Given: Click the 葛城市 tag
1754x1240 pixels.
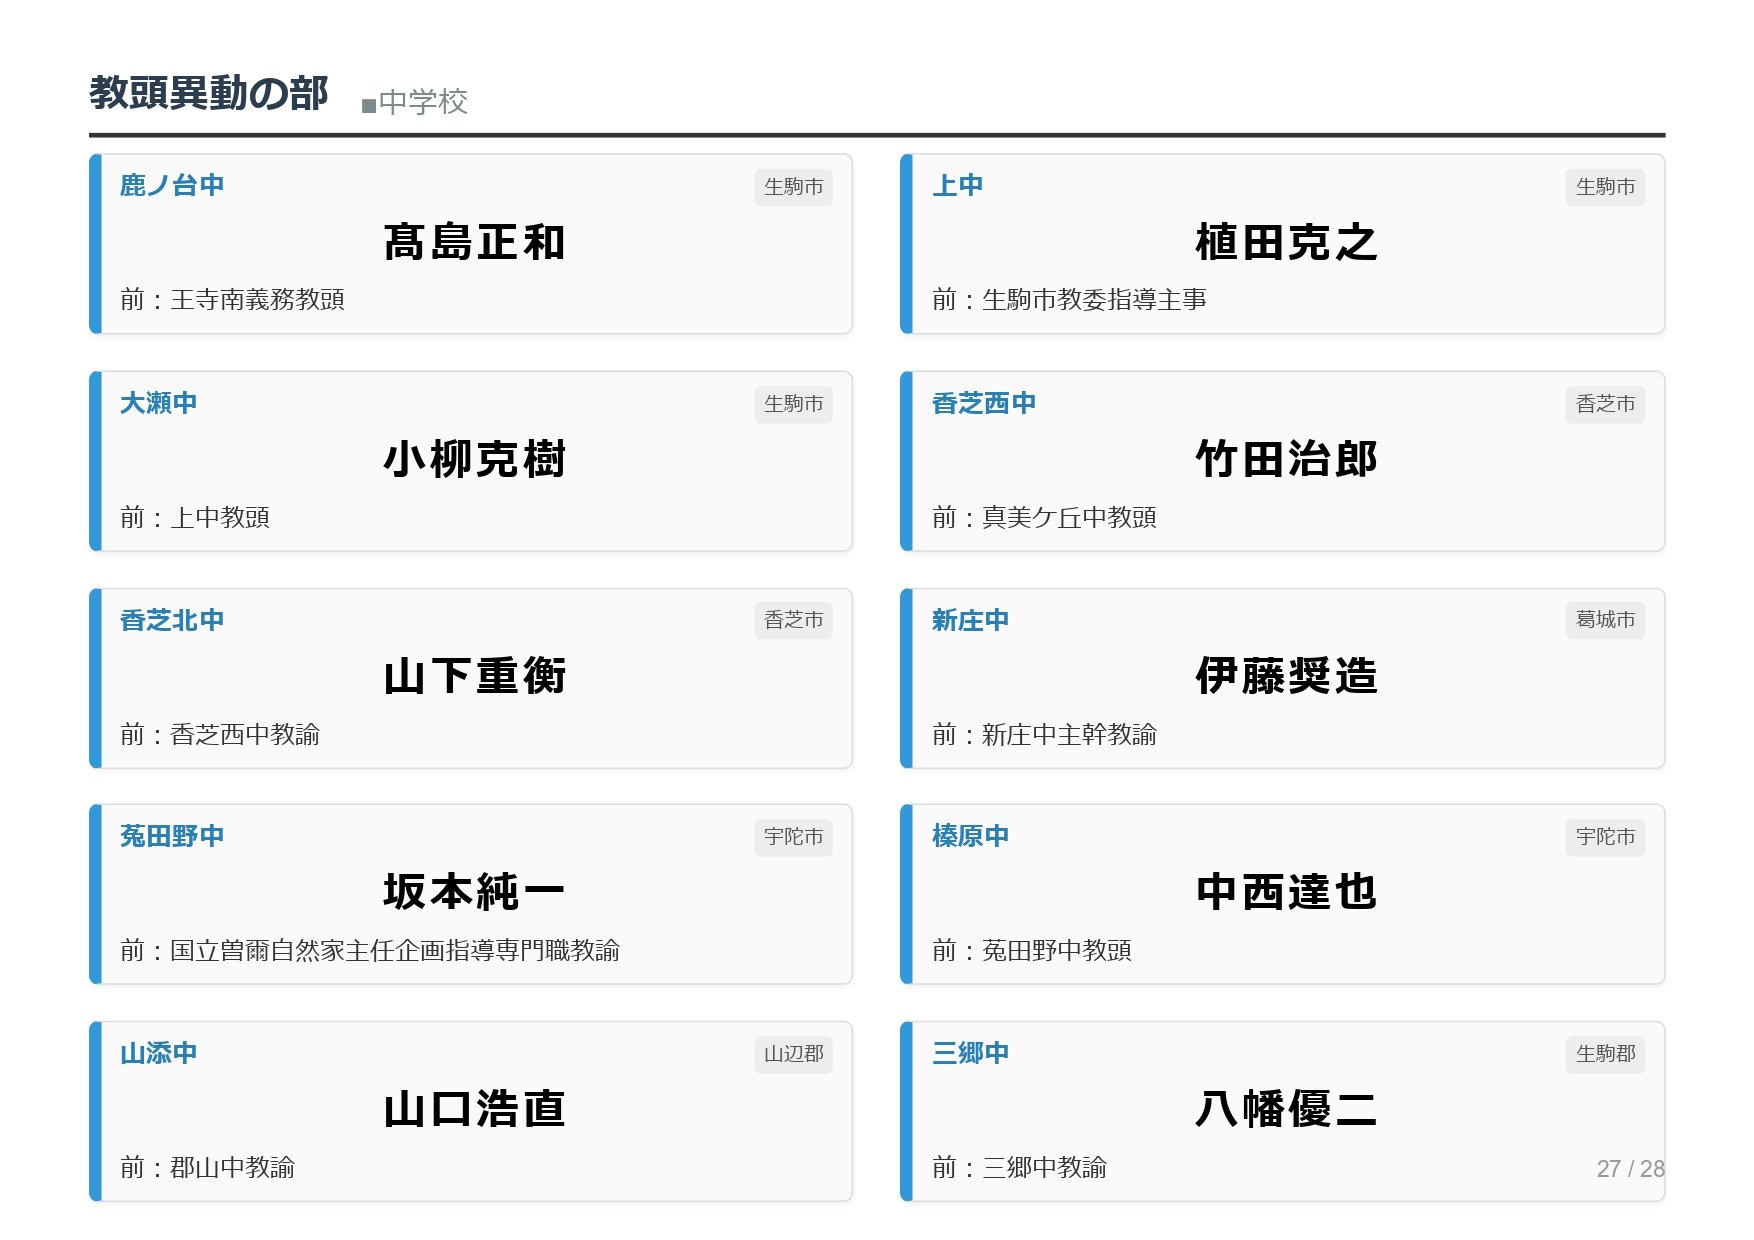Looking at the screenshot, I should 1604,620.
